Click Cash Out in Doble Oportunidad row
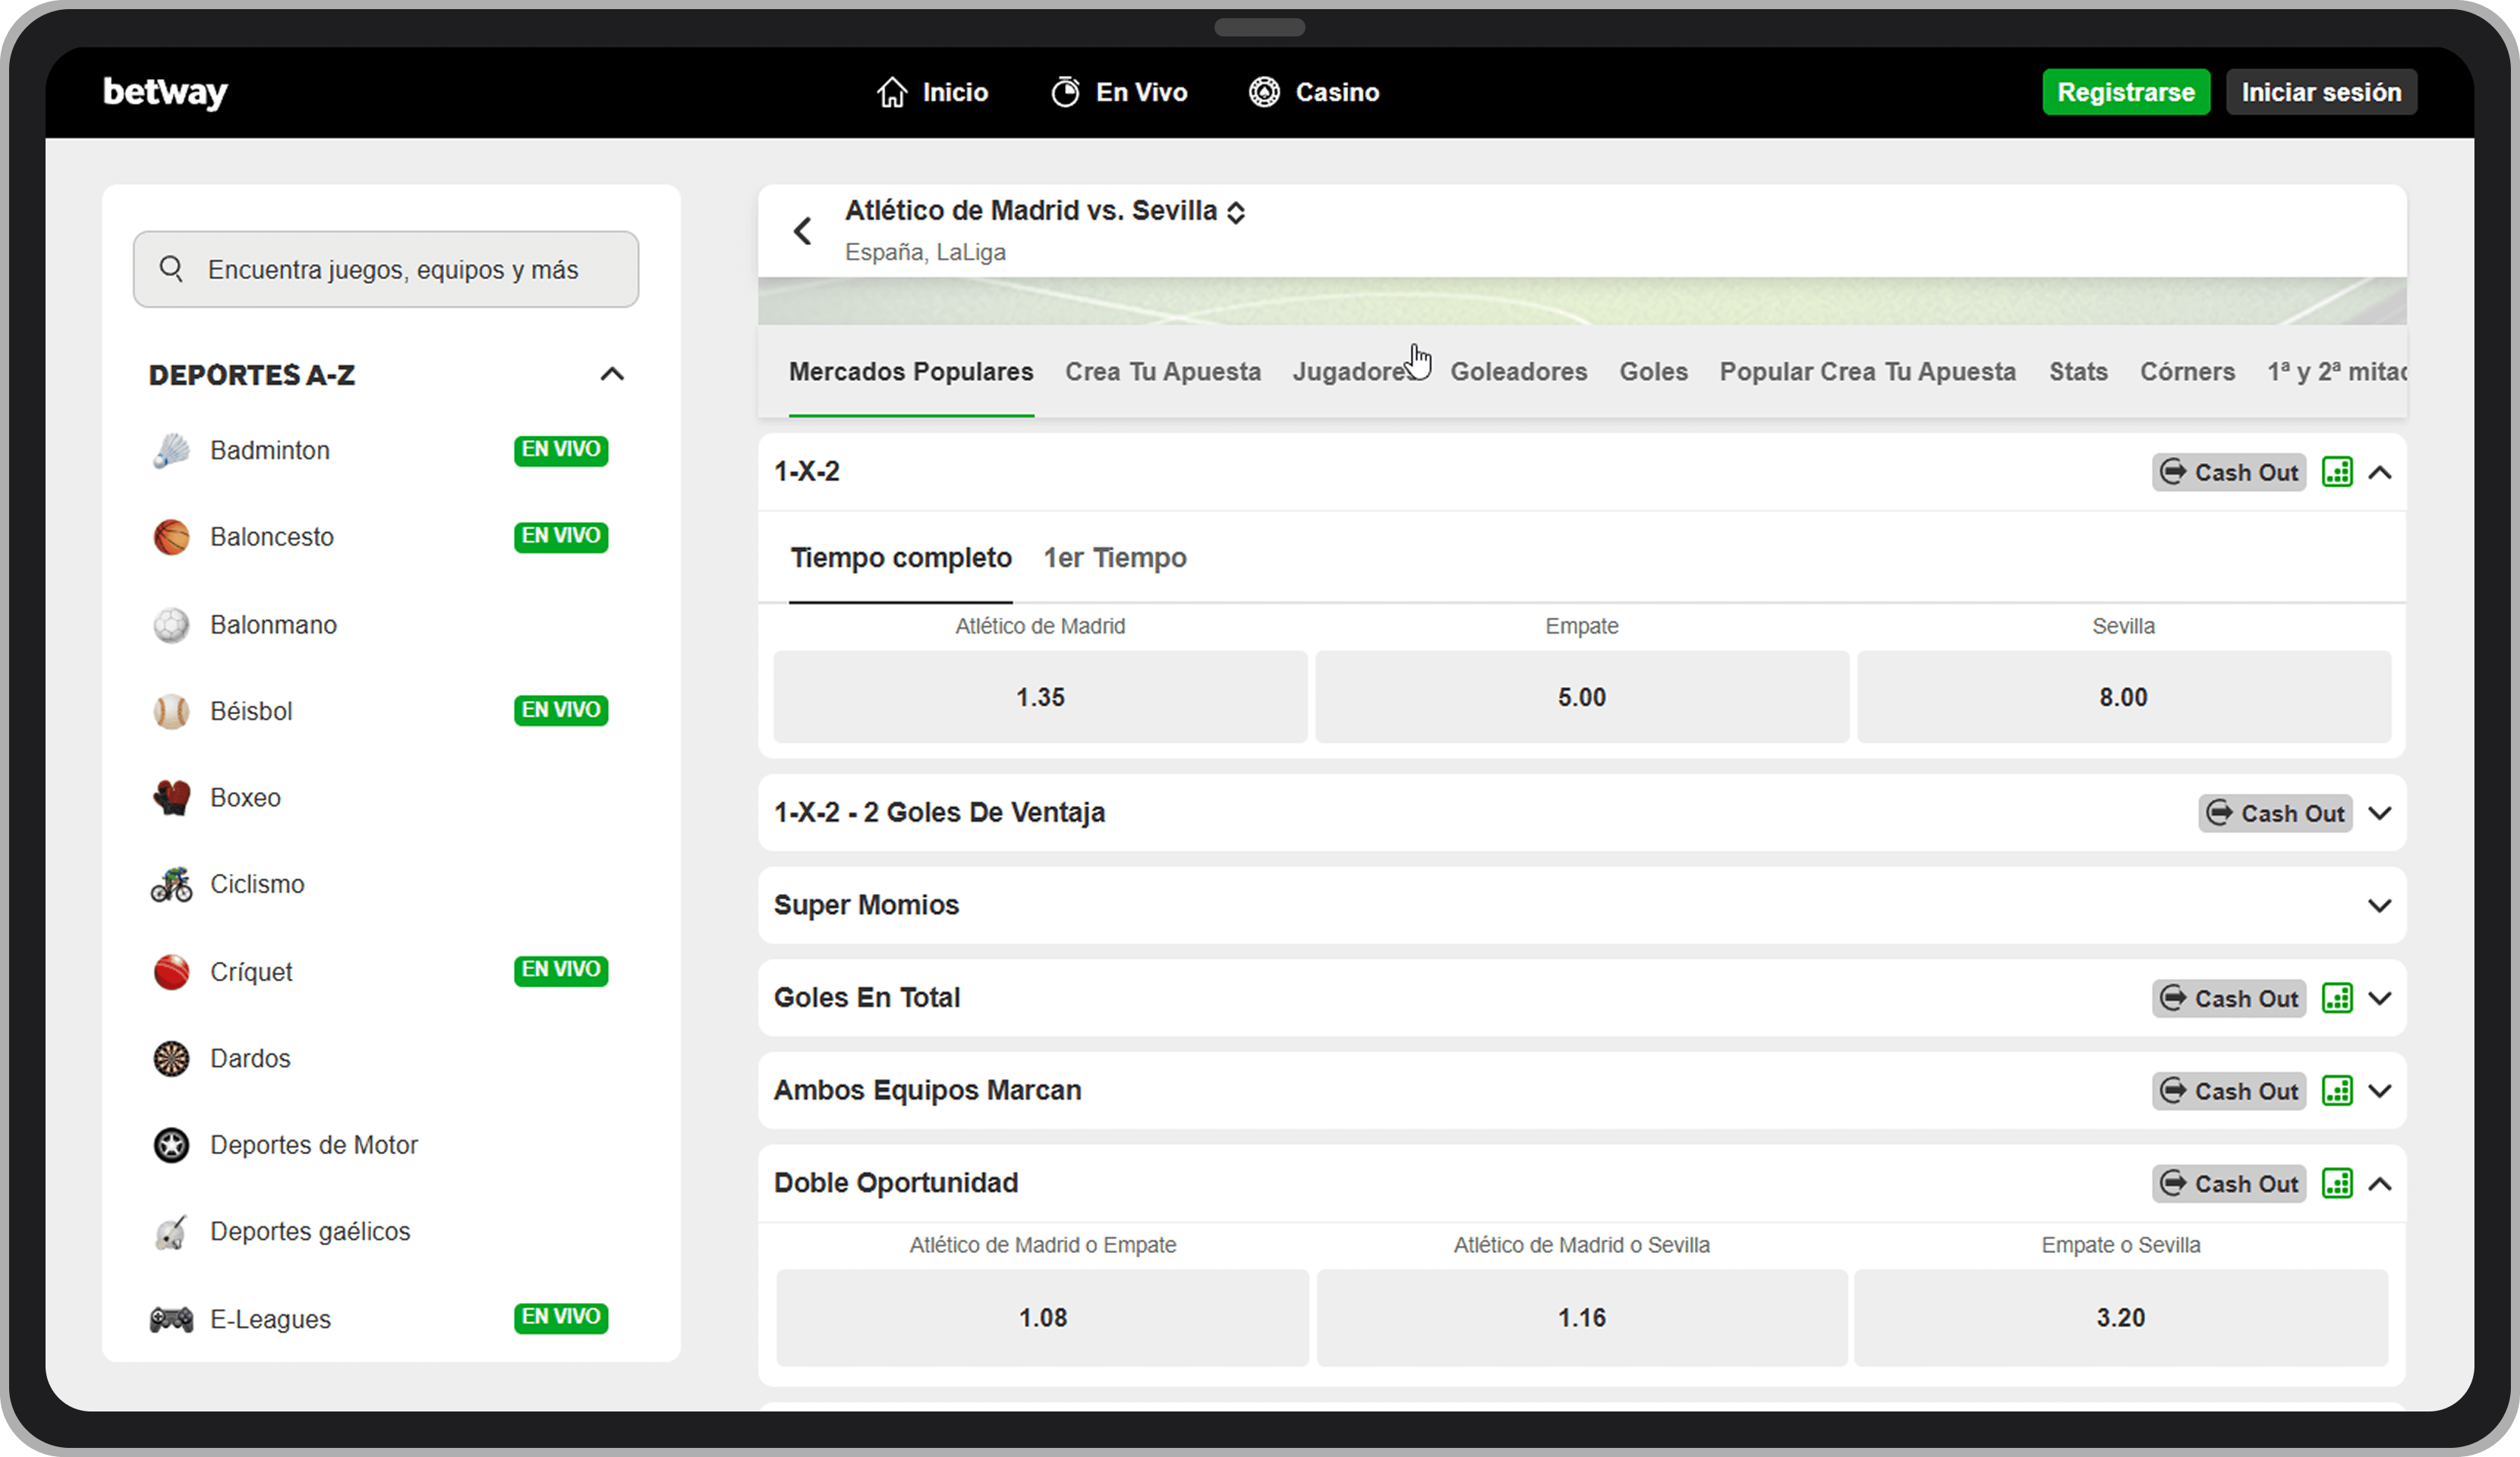This screenshot has width=2520, height=1457. pyautogui.click(x=2229, y=1183)
